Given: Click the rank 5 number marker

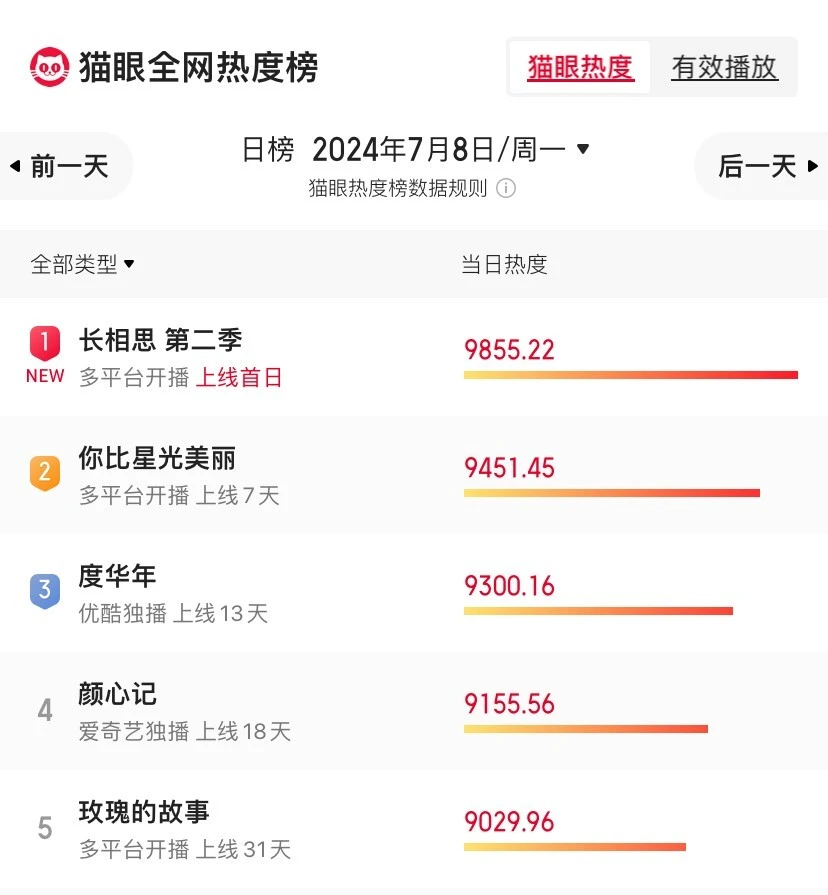Looking at the screenshot, I should (x=45, y=828).
